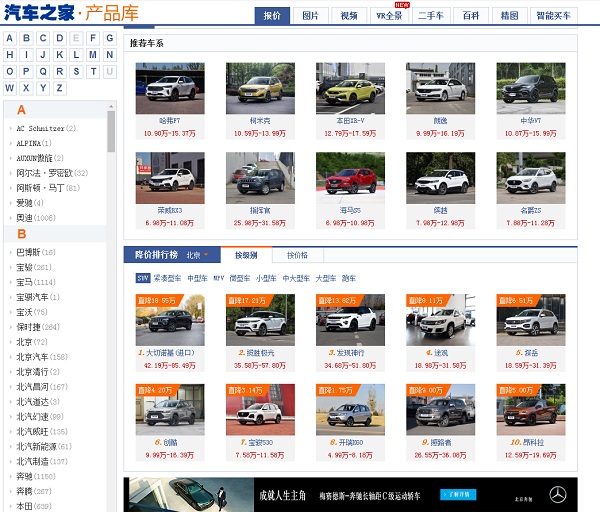View the 指挥官 car photo
Image resolution: width=600 pixels, height=512 pixels.
[x=260, y=178]
